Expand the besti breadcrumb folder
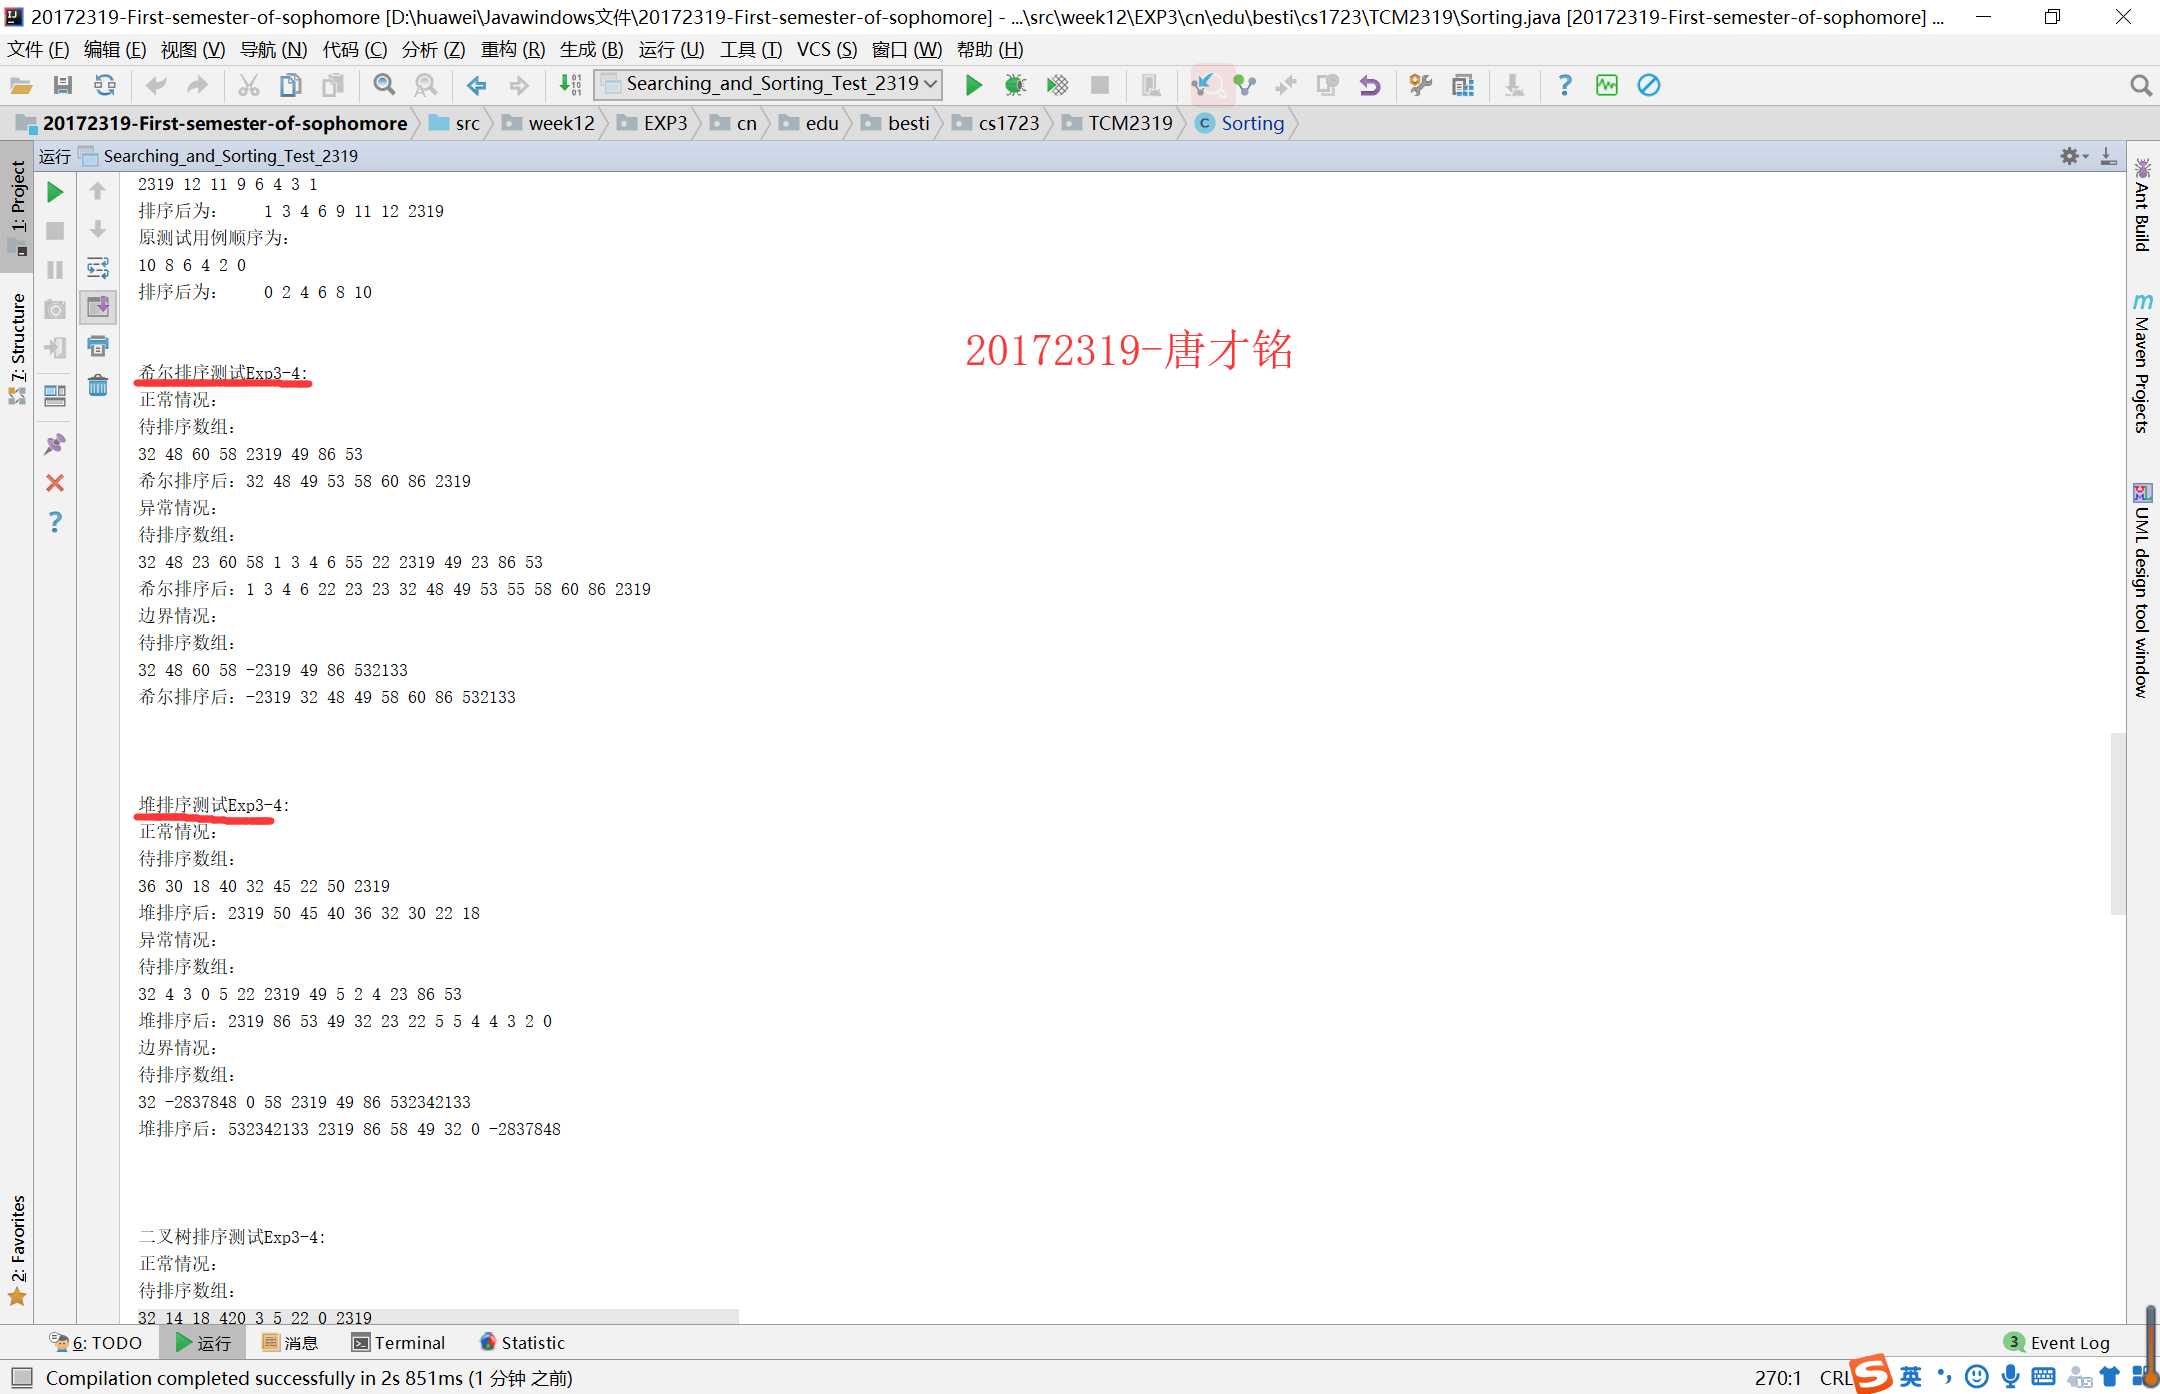This screenshot has height=1394, width=2160. pos(896,123)
